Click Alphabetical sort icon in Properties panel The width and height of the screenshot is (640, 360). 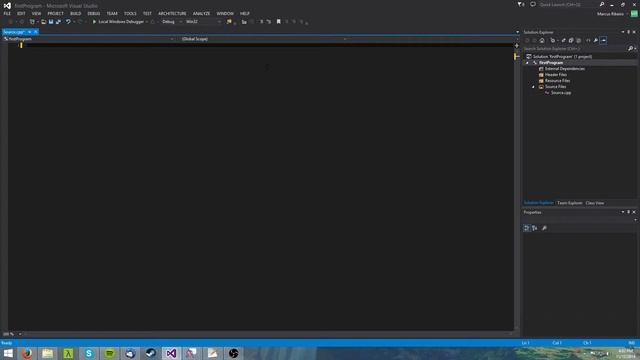(x=535, y=228)
